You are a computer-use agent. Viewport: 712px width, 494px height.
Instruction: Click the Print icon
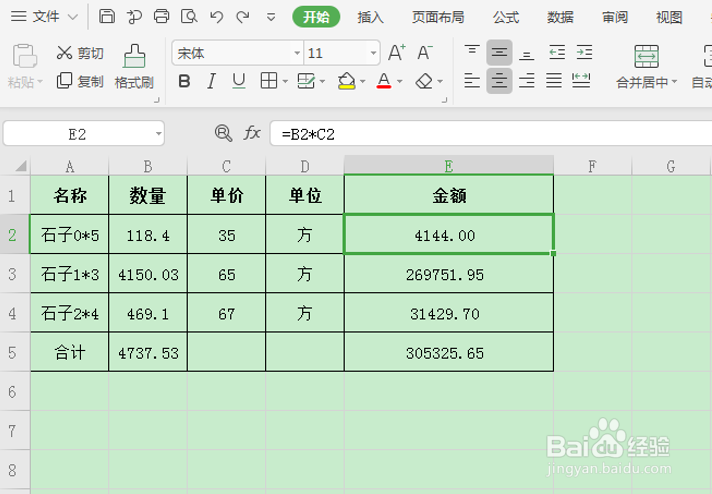(161, 16)
